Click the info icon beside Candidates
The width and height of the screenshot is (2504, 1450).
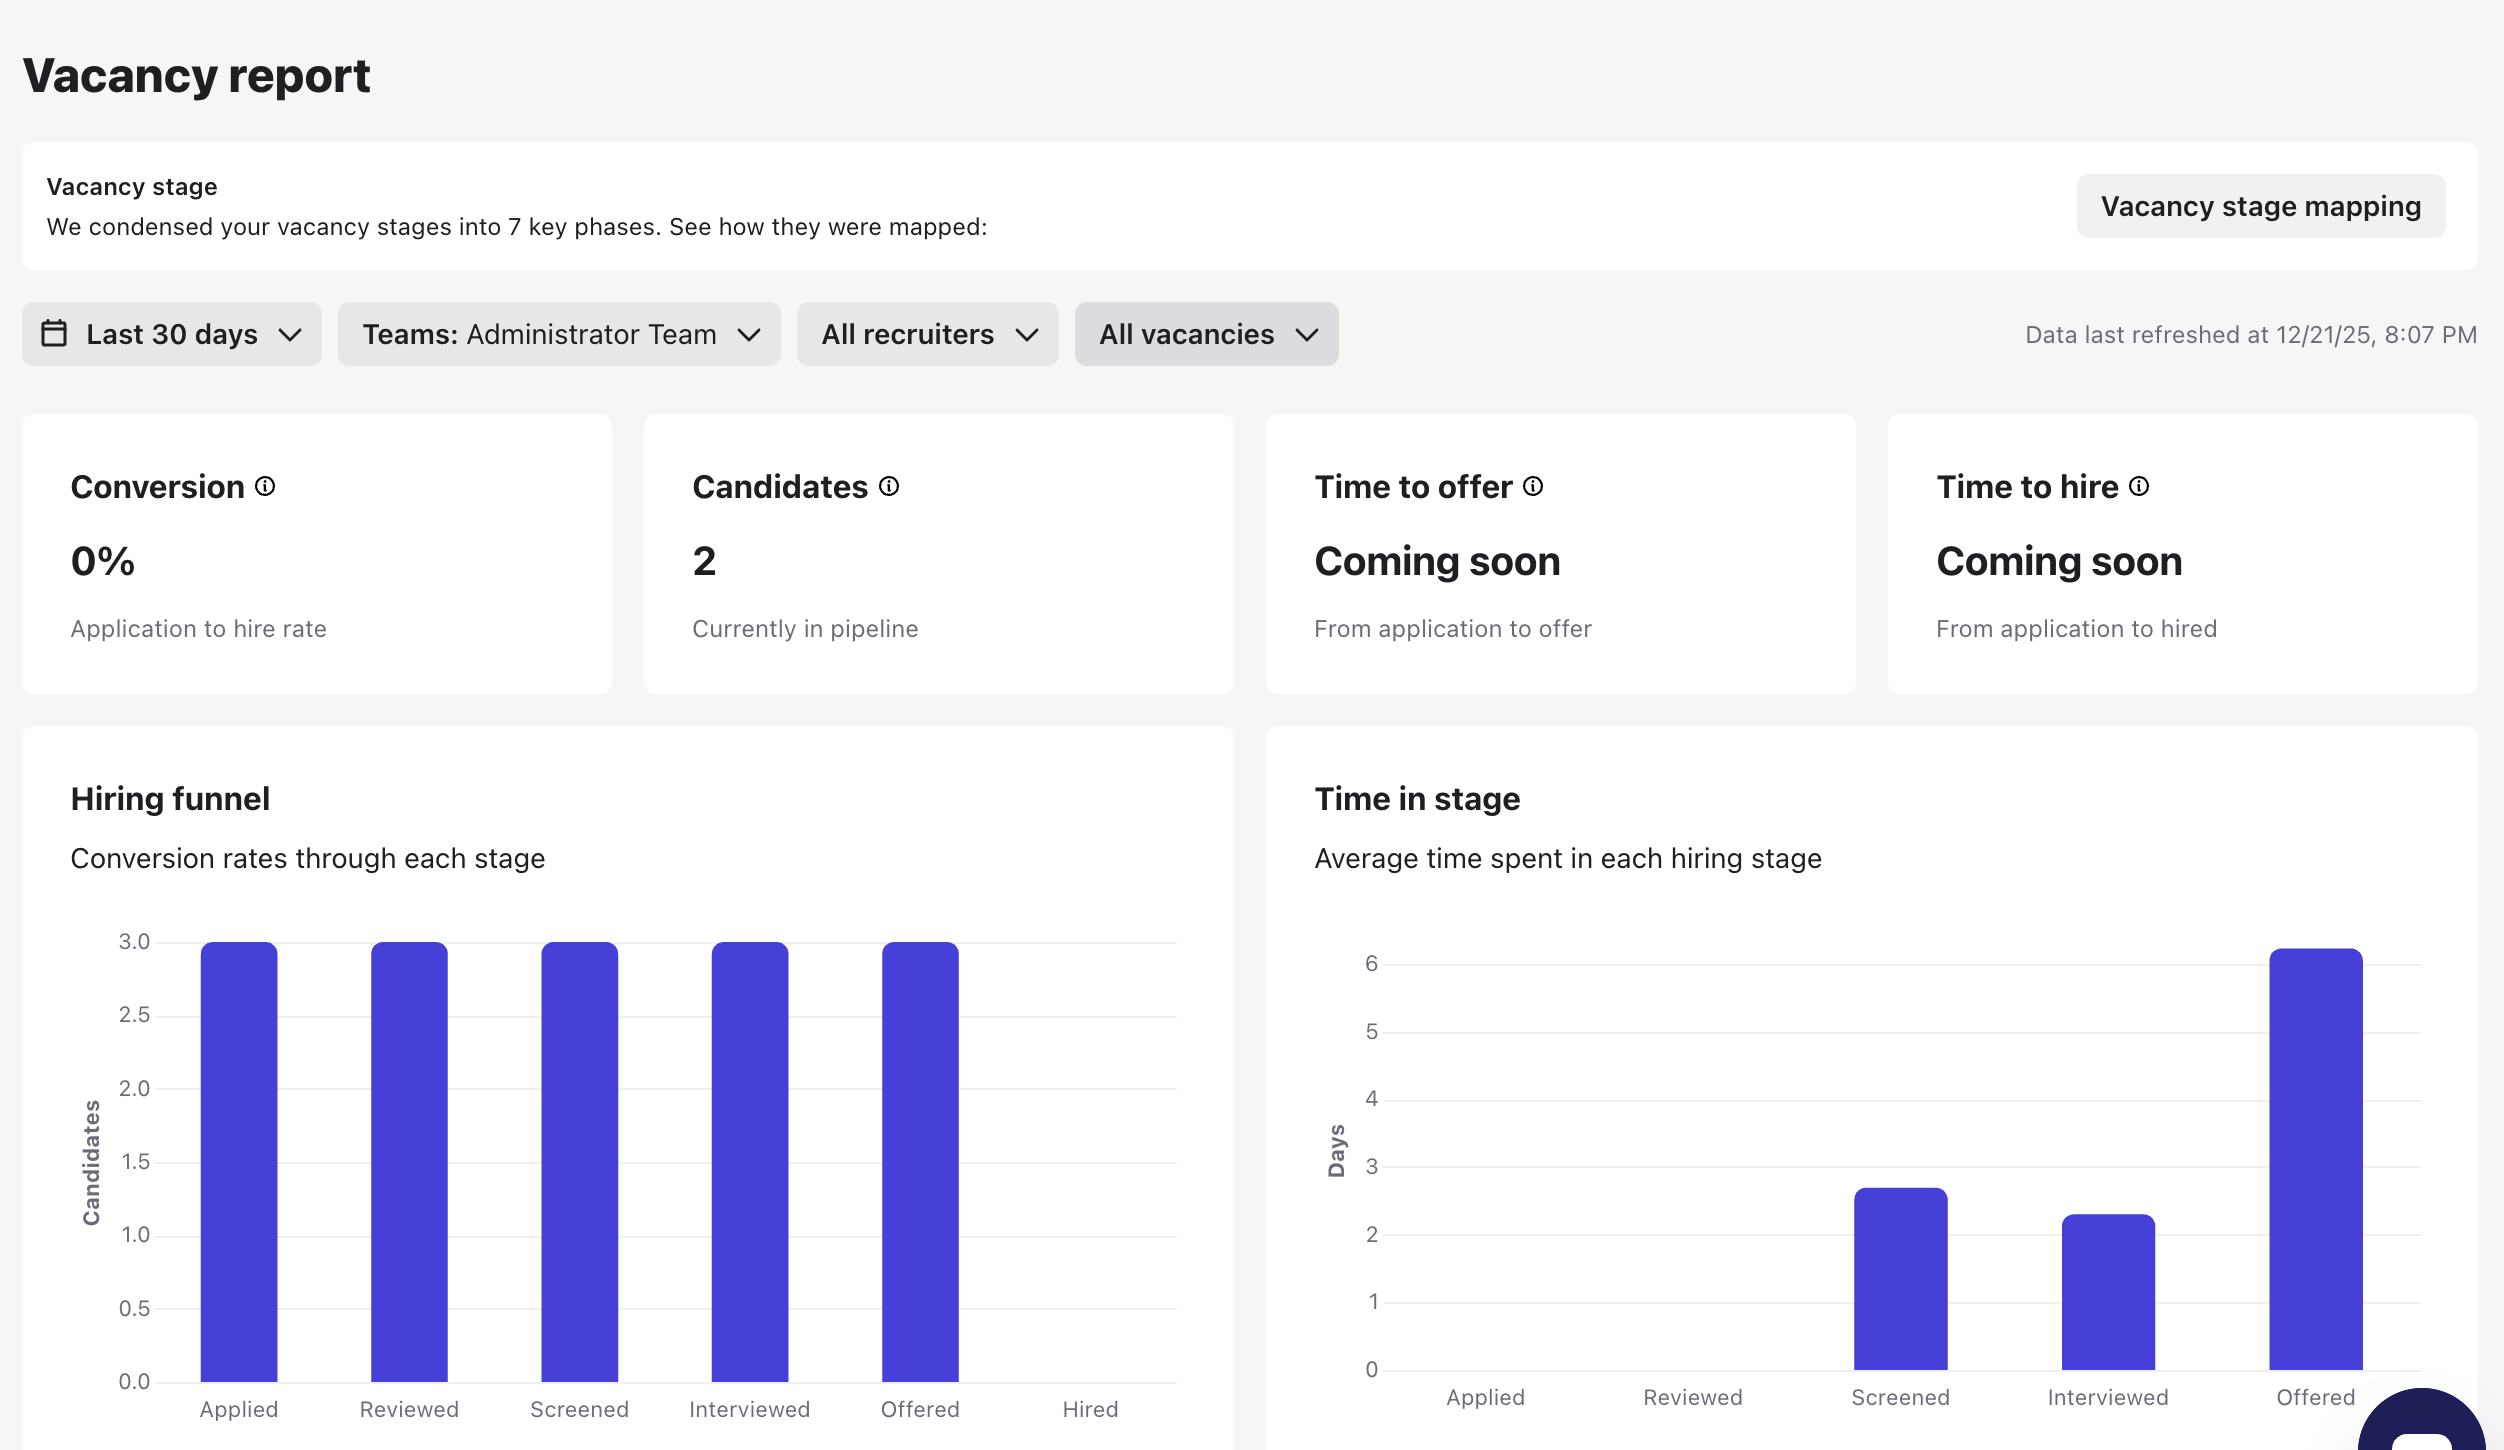tap(889, 486)
